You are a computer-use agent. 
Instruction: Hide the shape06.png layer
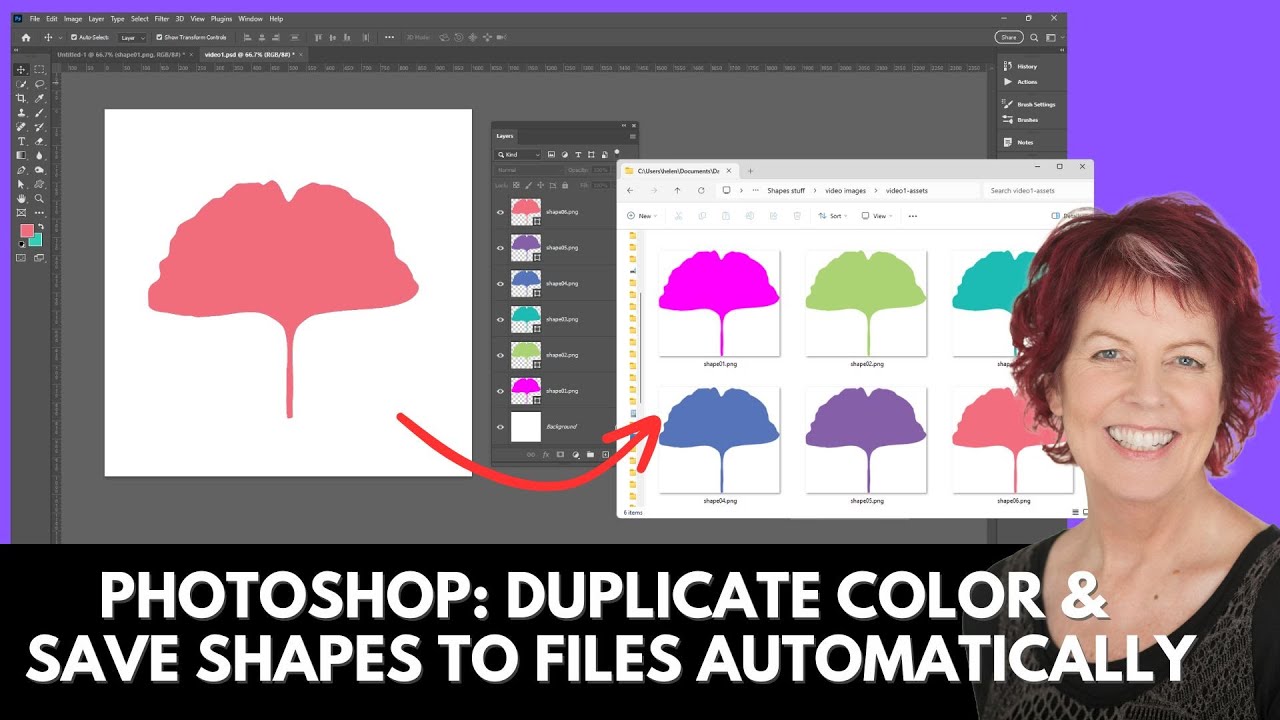coord(500,212)
